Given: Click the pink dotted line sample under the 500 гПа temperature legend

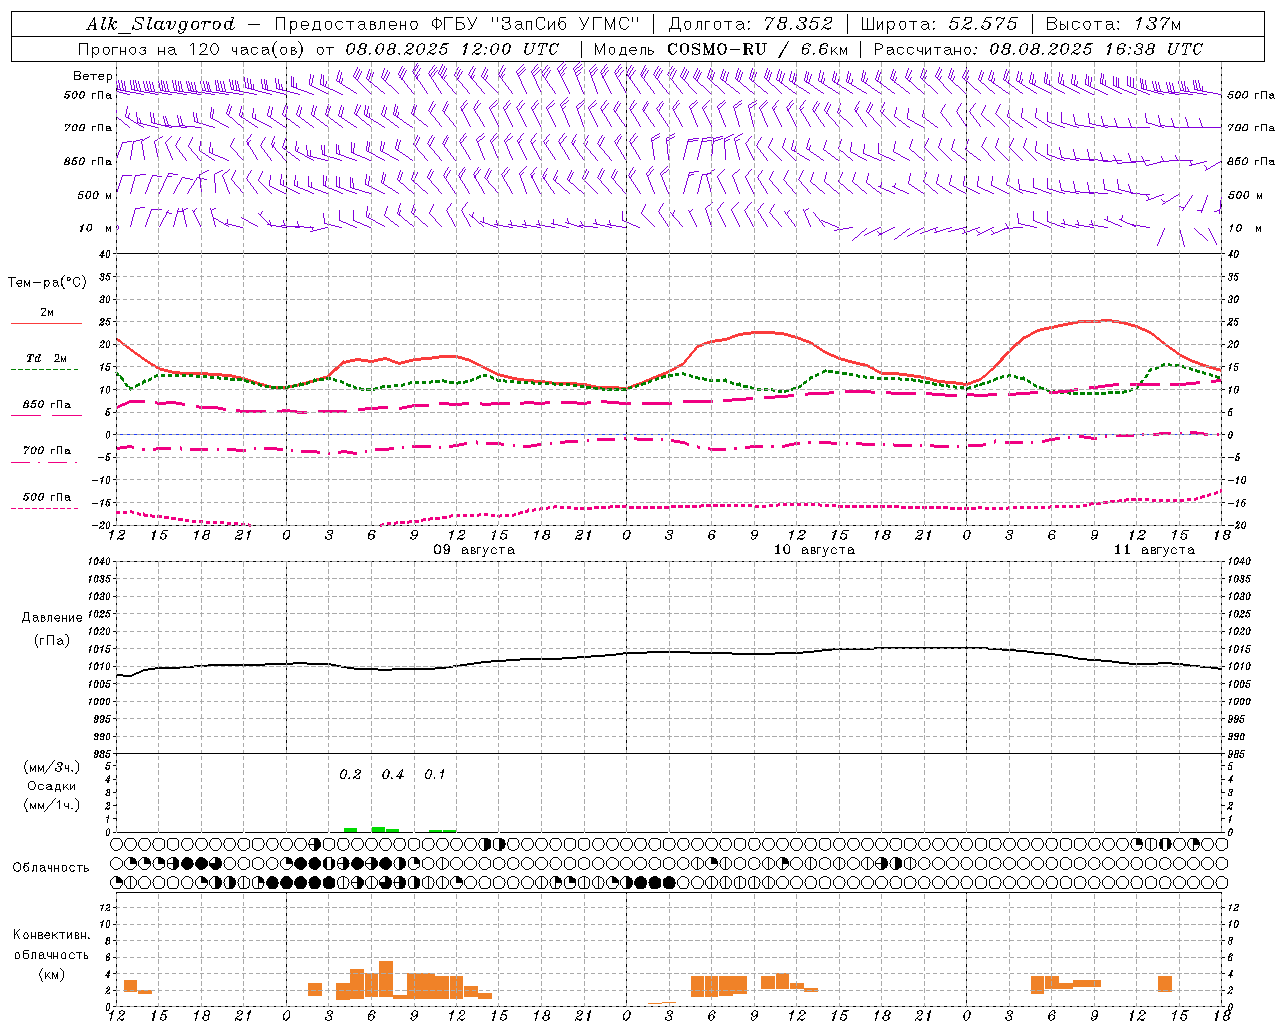Looking at the screenshot, I should 46,509.
